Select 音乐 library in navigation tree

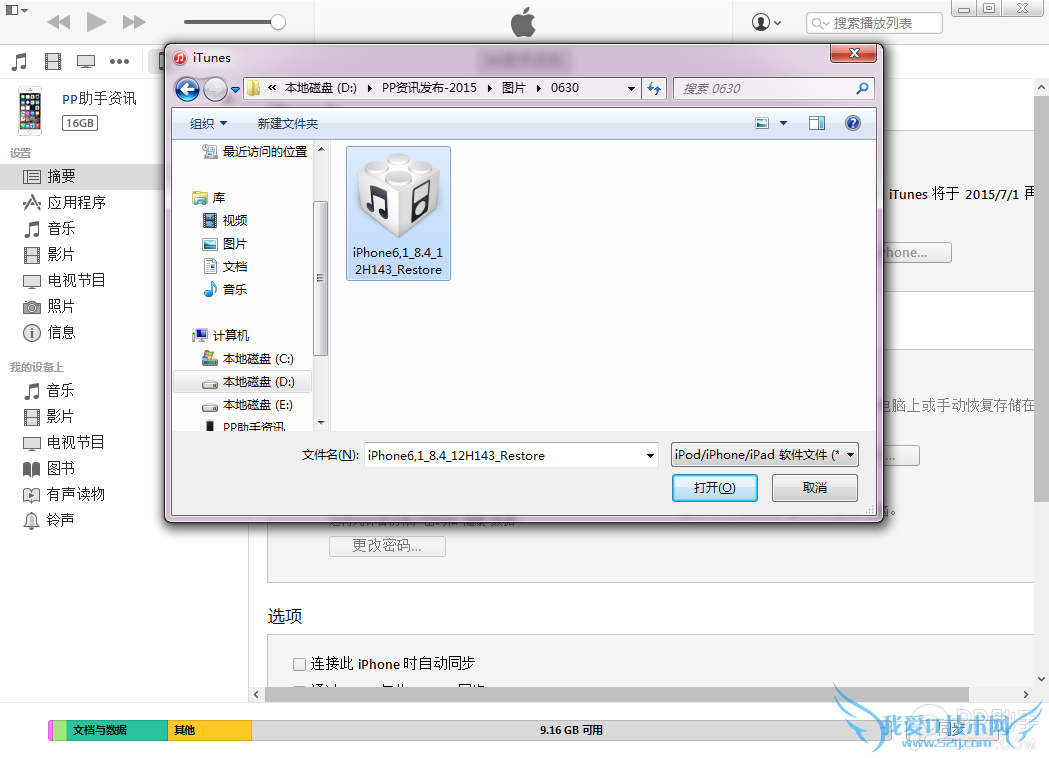coord(225,289)
